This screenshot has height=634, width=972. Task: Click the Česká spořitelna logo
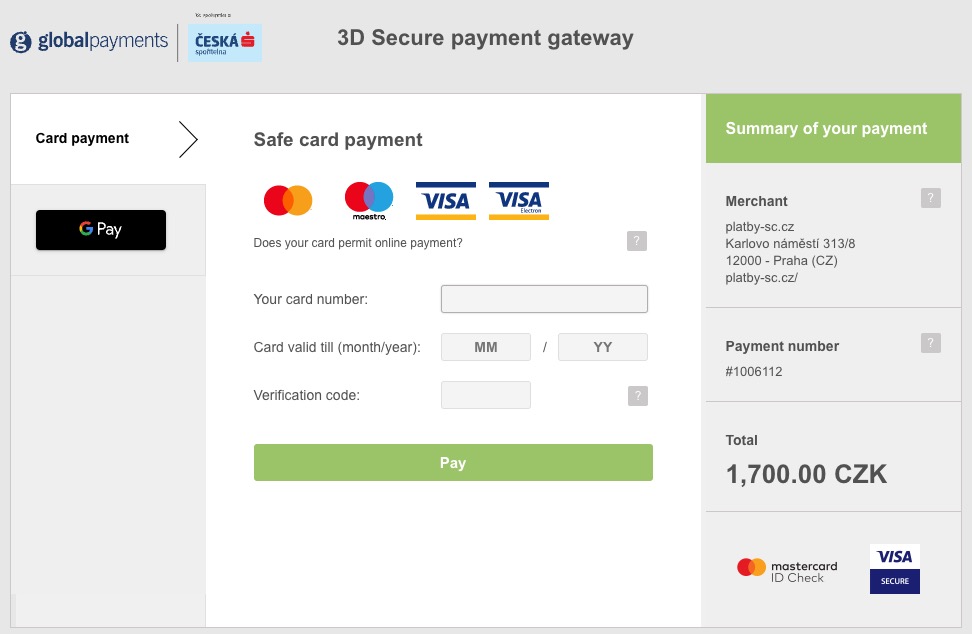[x=225, y=42]
